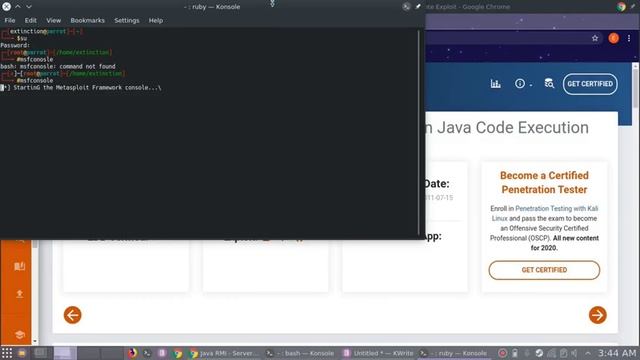Expand hidden system tray icons arrow
640x360 pixels.
[x=587, y=353]
